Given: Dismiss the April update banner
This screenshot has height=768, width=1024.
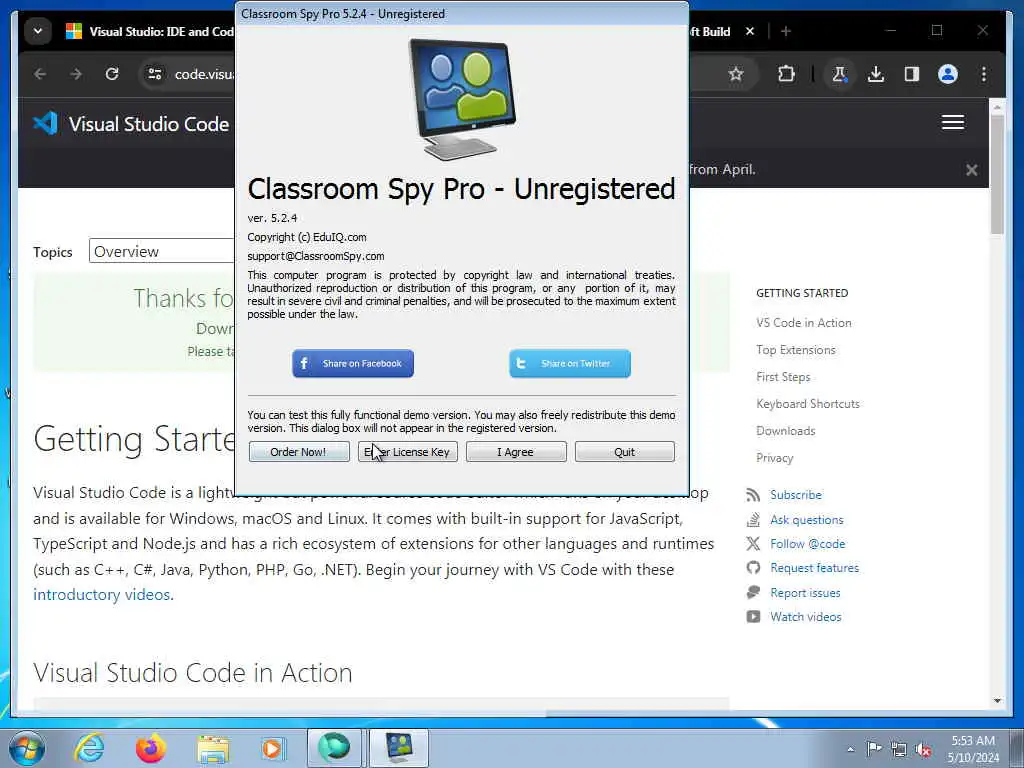Looking at the screenshot, I should [972, 170].
